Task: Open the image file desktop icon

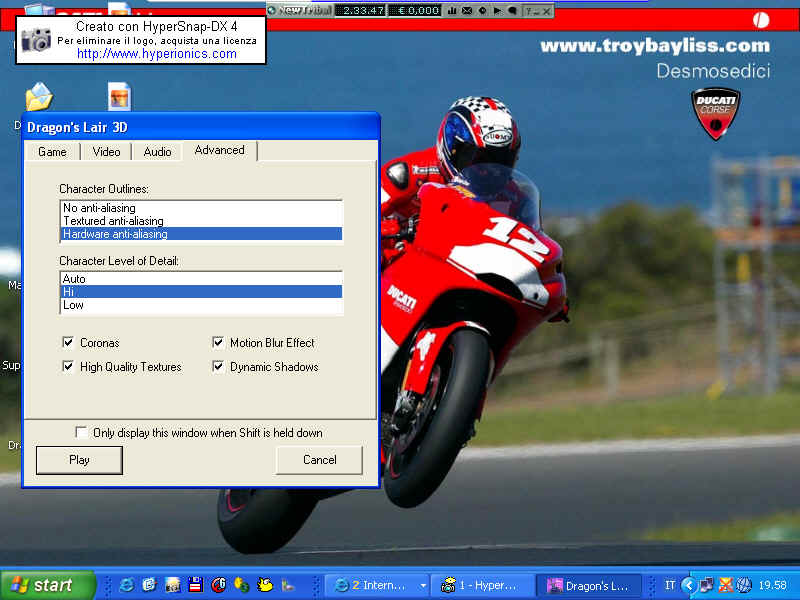Action: pyautogui.click(x=119, y=97)
